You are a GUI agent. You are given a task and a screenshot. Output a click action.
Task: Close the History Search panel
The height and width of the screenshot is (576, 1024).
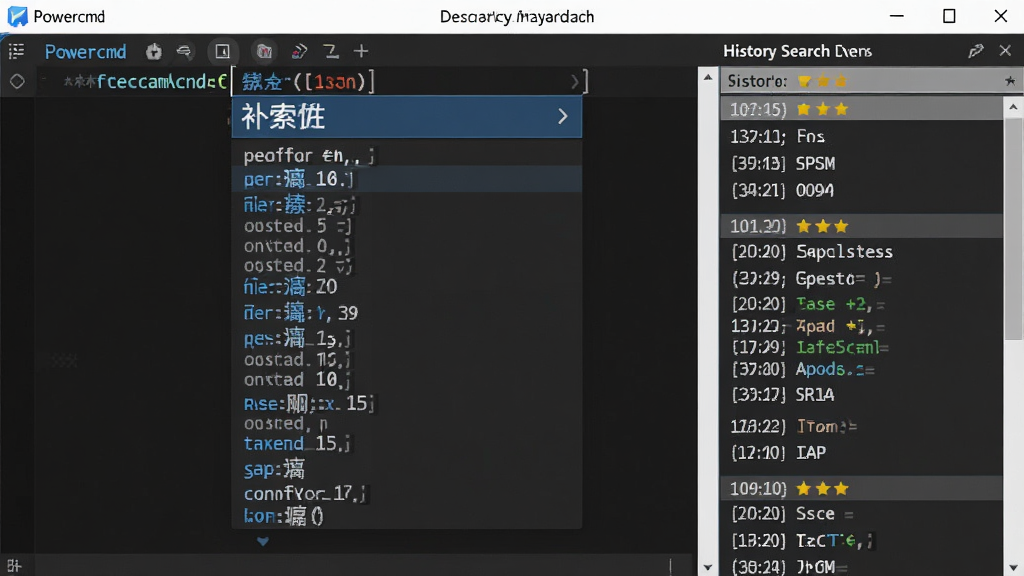(x=1005, y=50)
